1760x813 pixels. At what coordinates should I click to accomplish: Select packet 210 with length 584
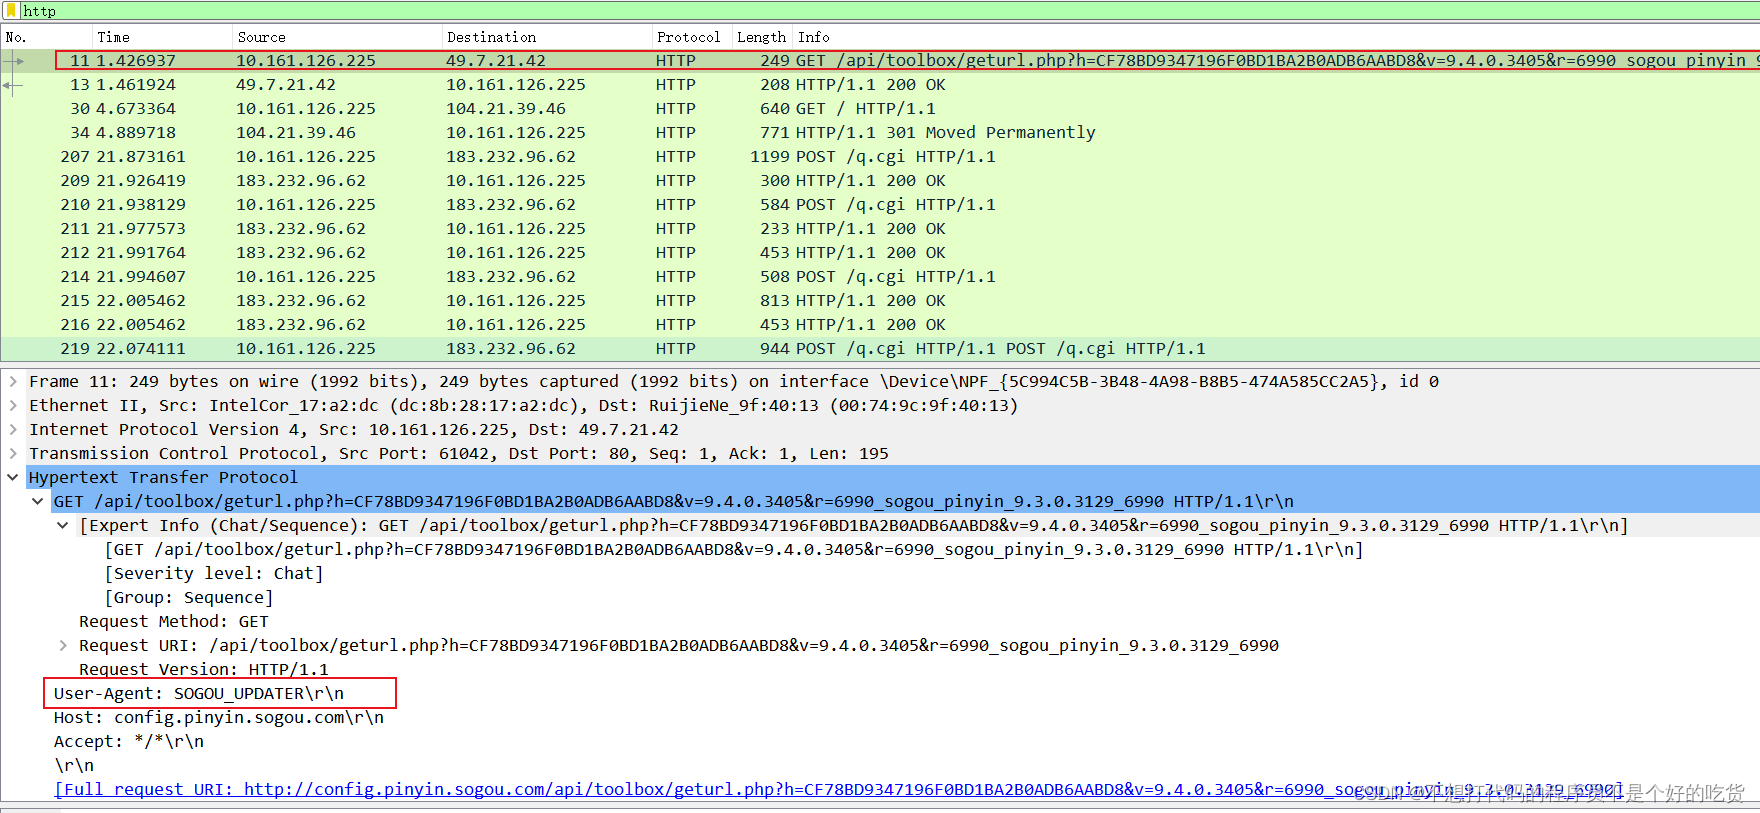point(880,204)
